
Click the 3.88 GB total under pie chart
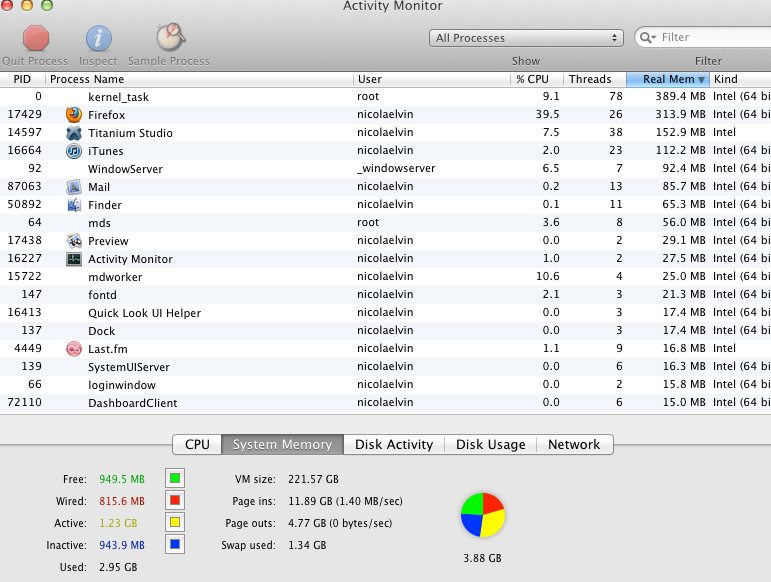(482, 558)
